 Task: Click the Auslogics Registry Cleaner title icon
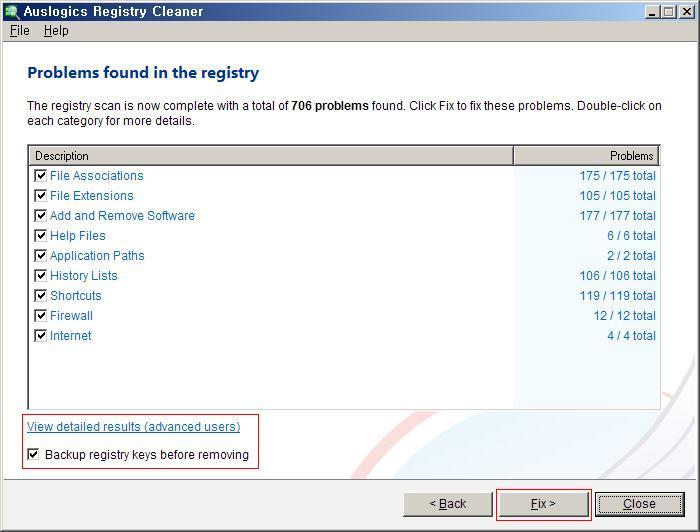coord(12,12)
